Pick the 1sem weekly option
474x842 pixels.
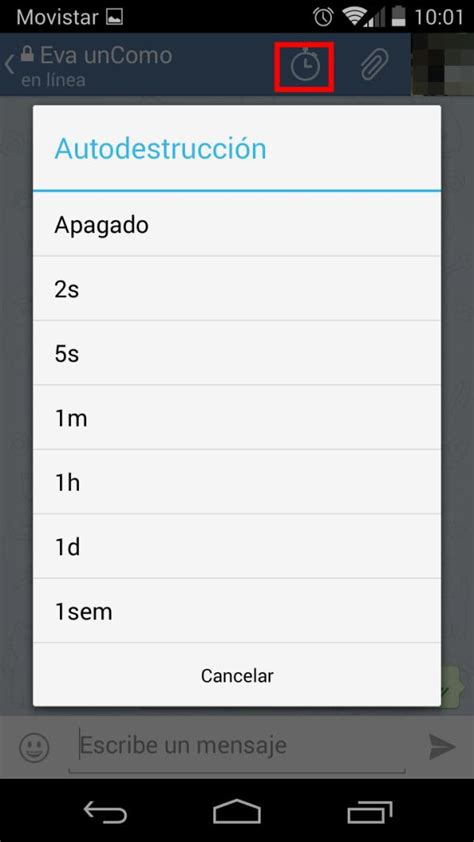coord(237,611)
